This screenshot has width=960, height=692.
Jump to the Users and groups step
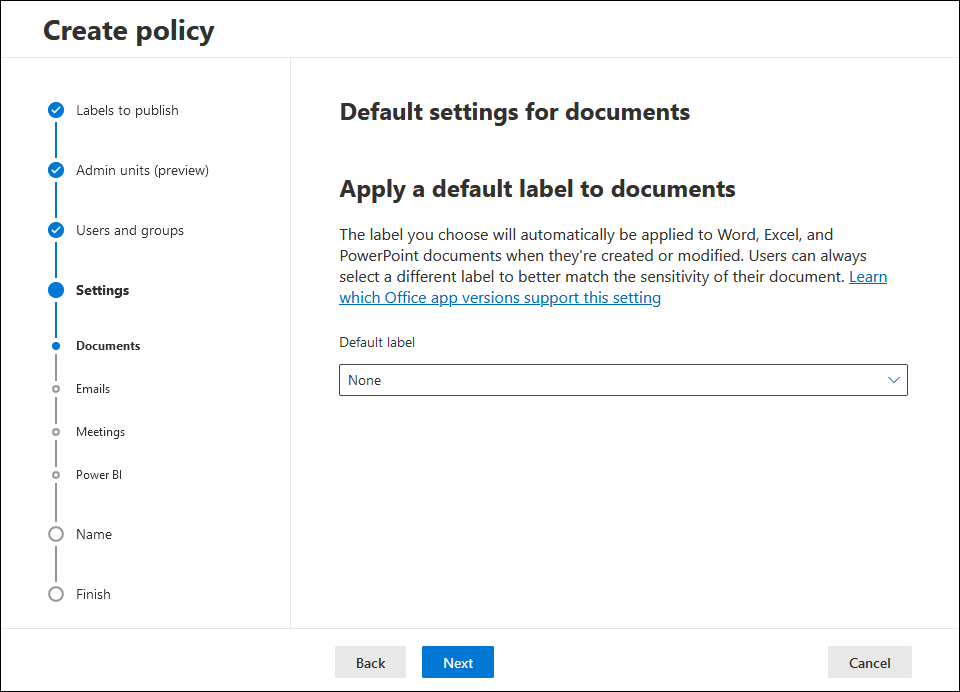(130, 230)
